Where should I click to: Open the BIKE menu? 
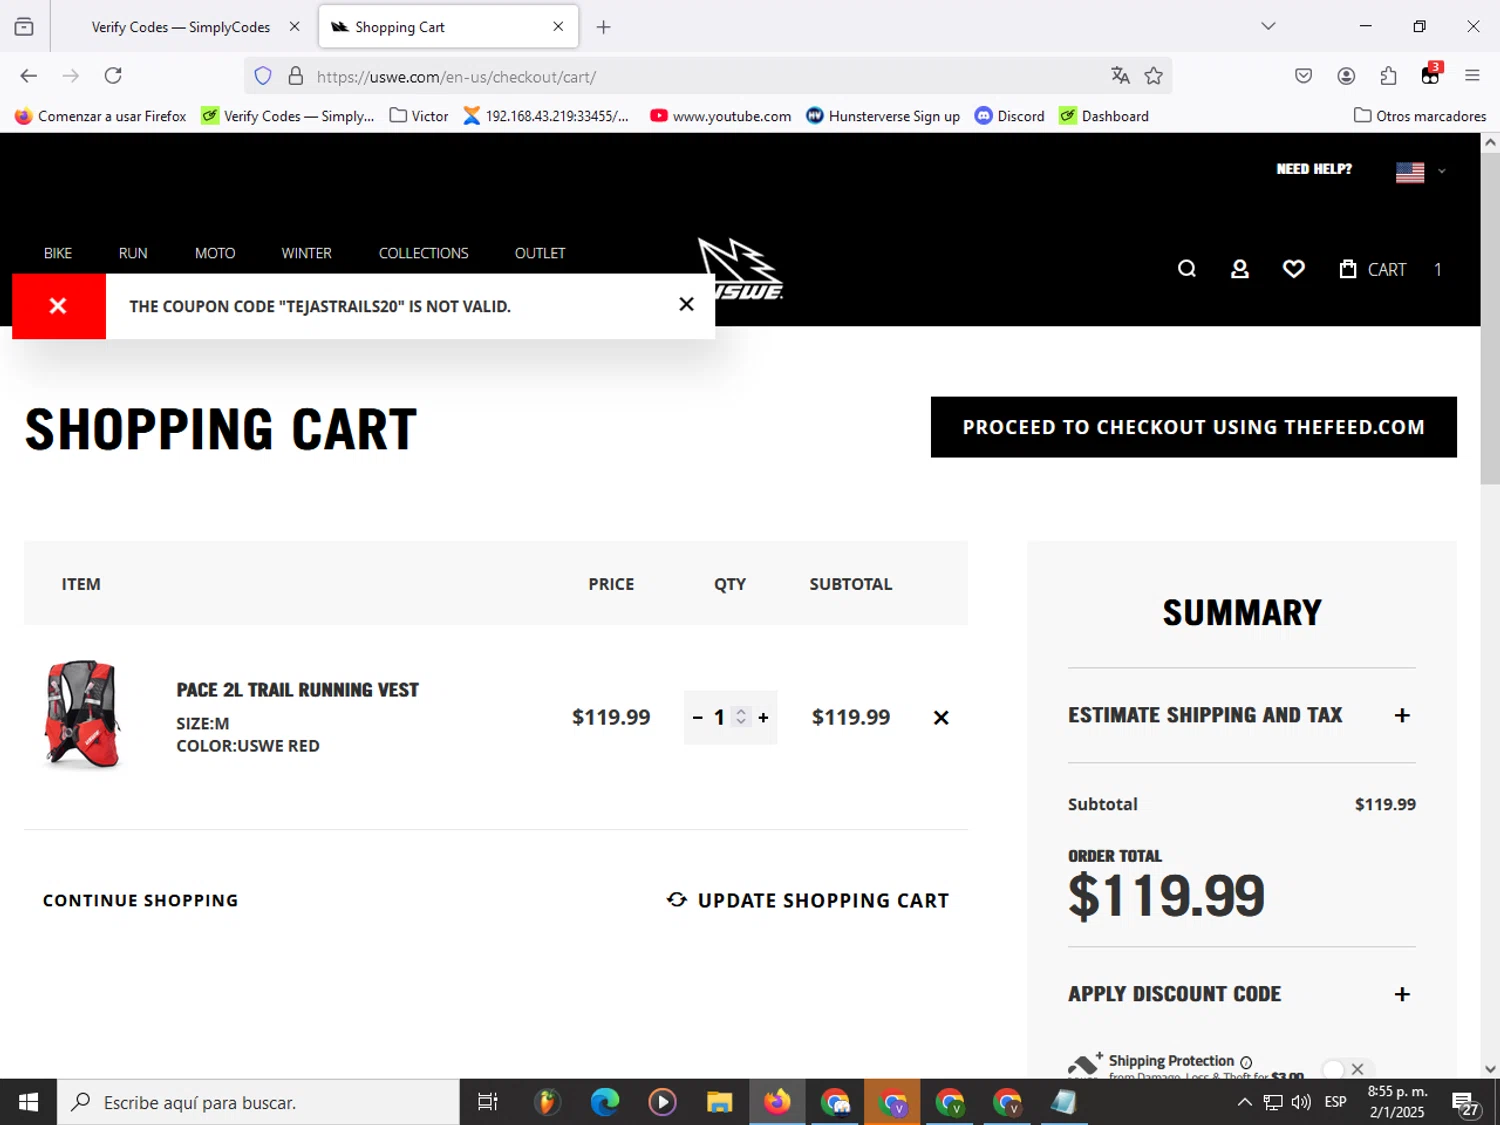[x=58, y=253]
